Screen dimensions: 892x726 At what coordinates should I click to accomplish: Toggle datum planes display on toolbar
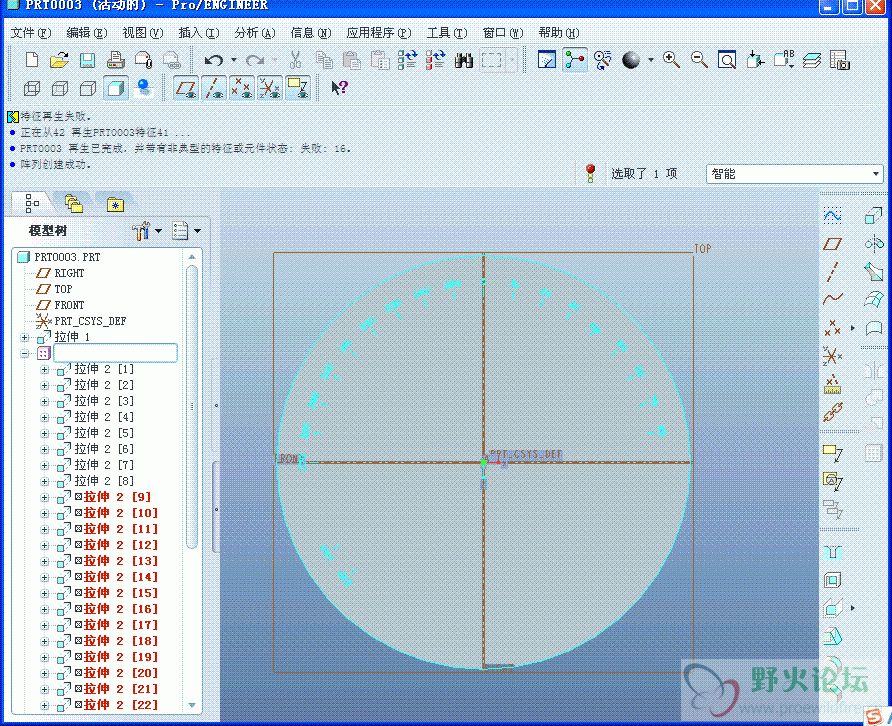185,88
